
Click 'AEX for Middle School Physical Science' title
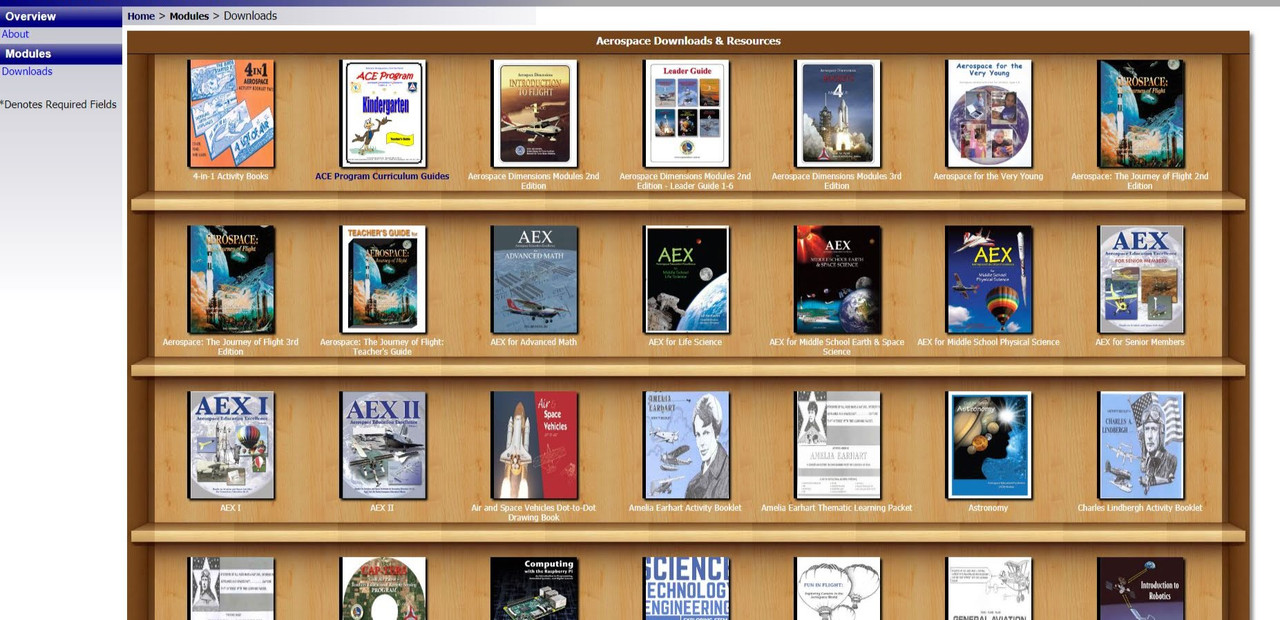pos(988,342)
